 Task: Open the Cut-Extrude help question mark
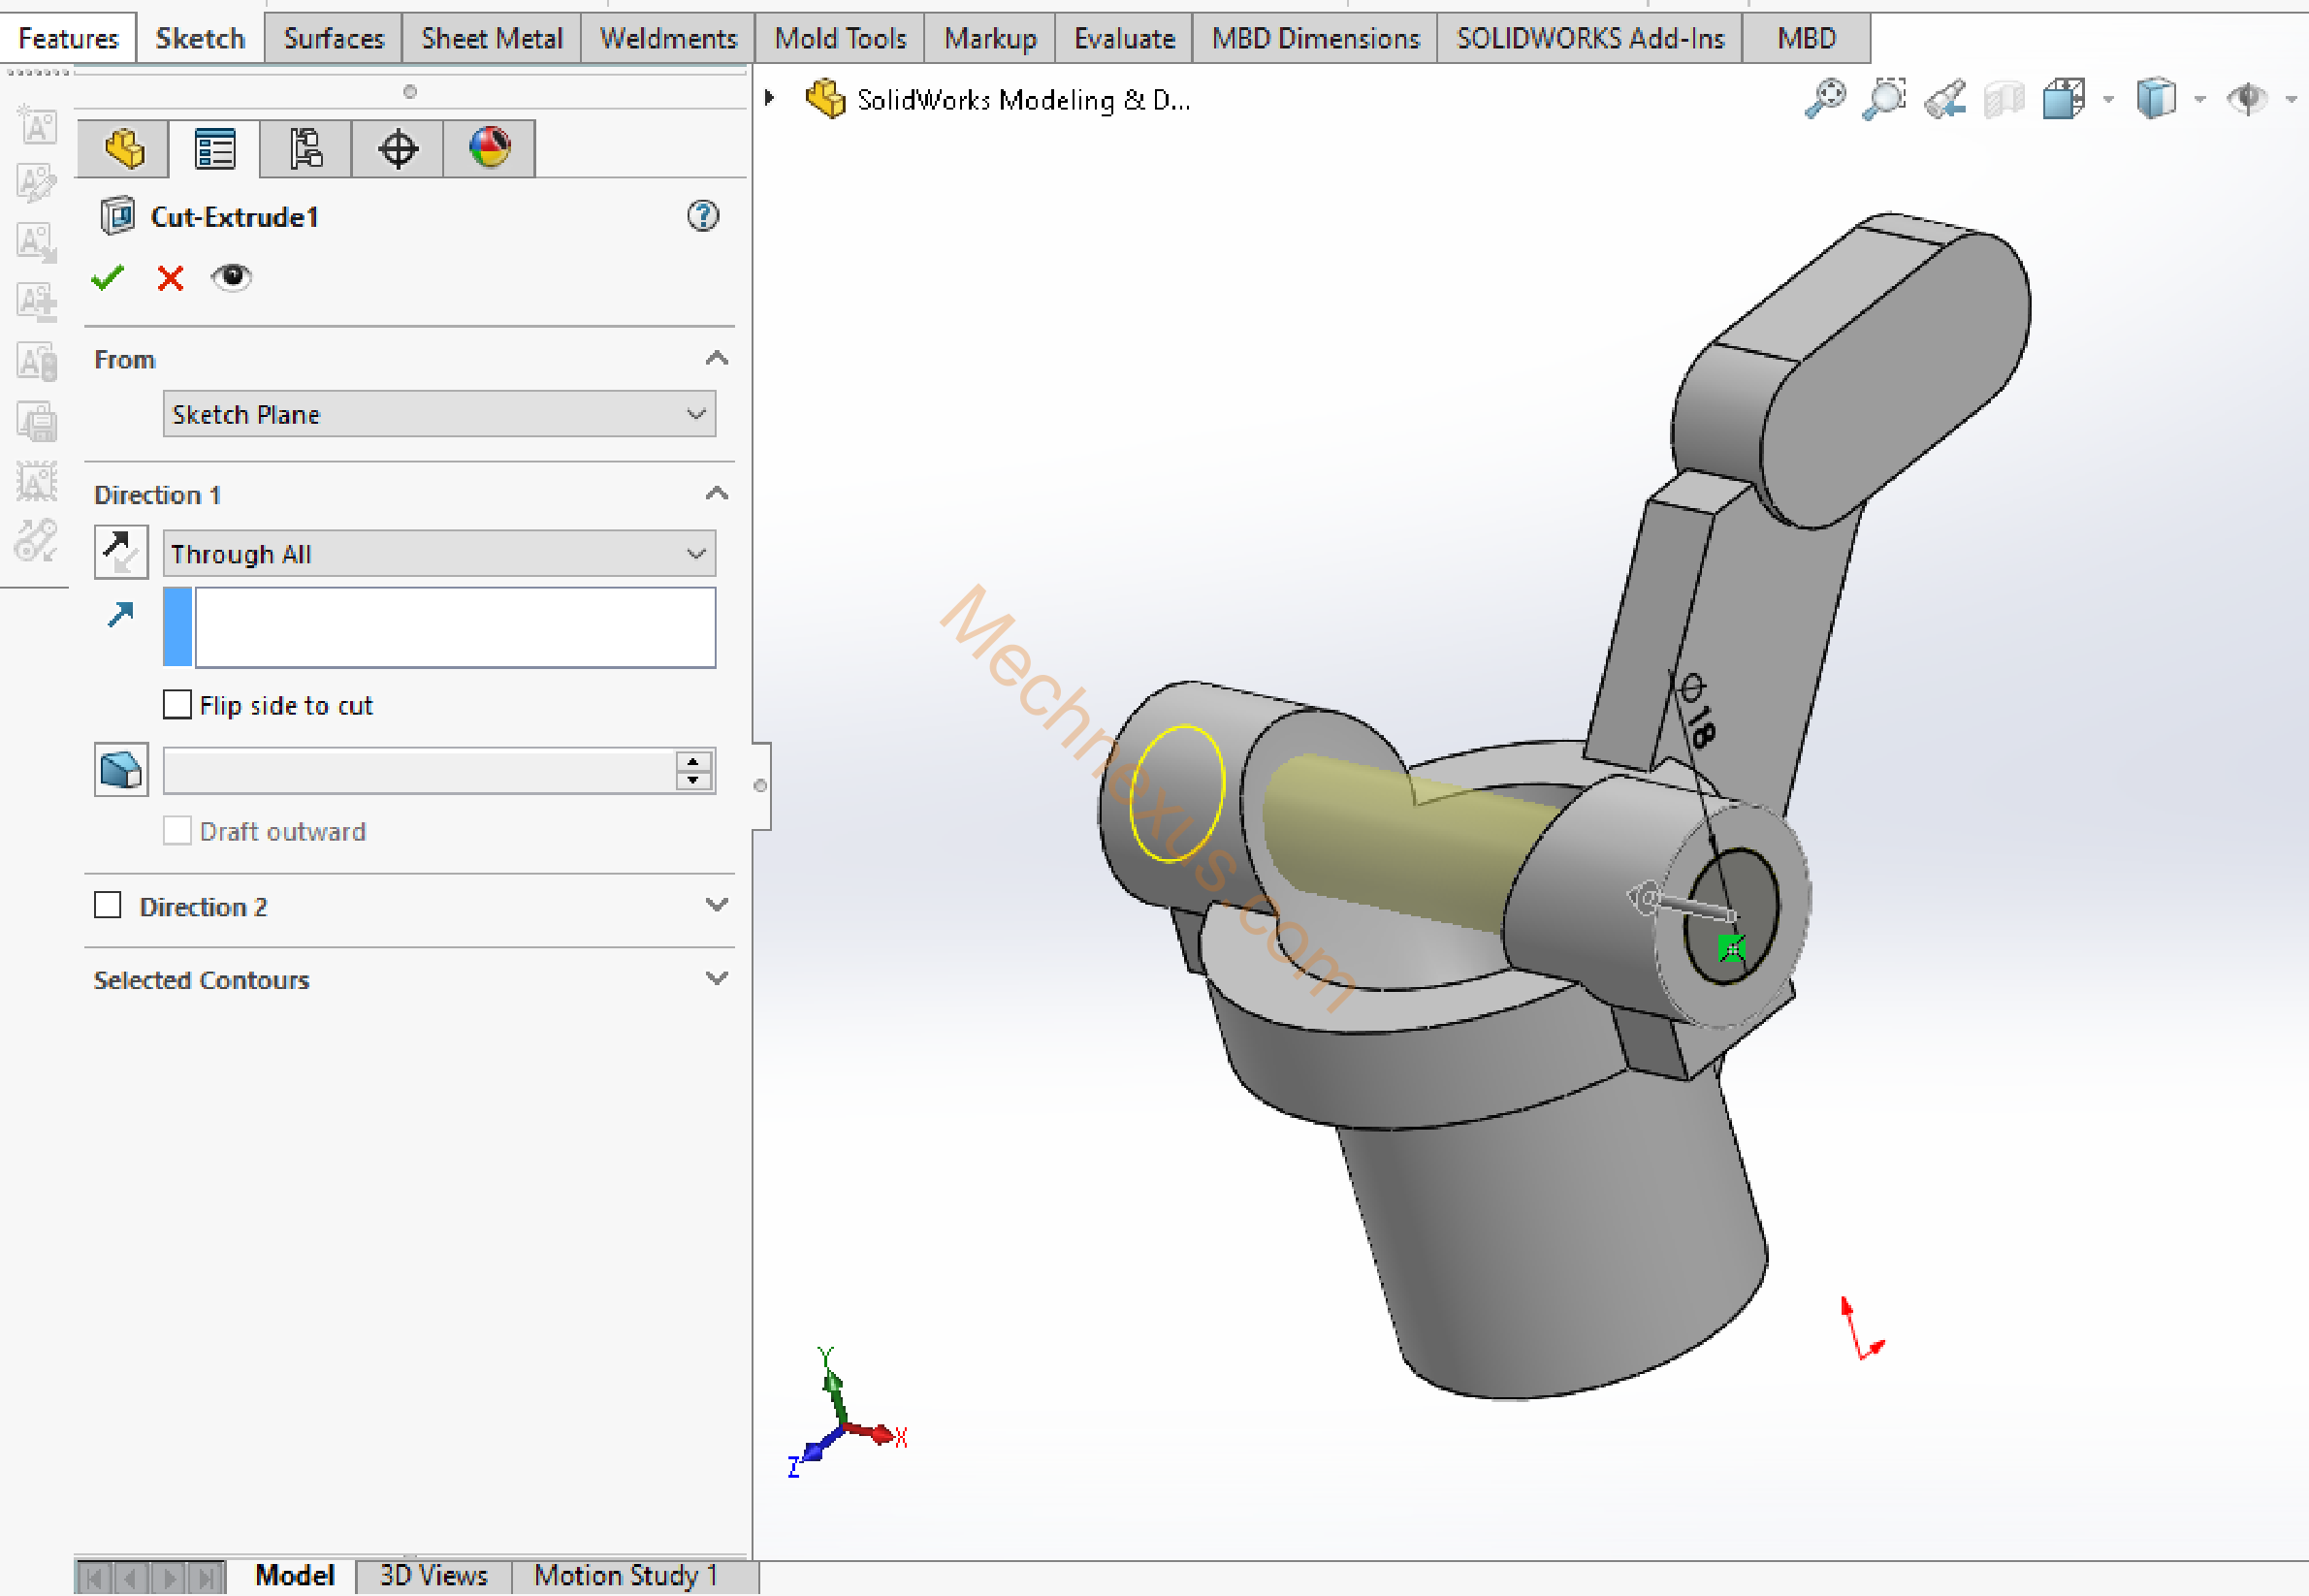coord(702,215)
